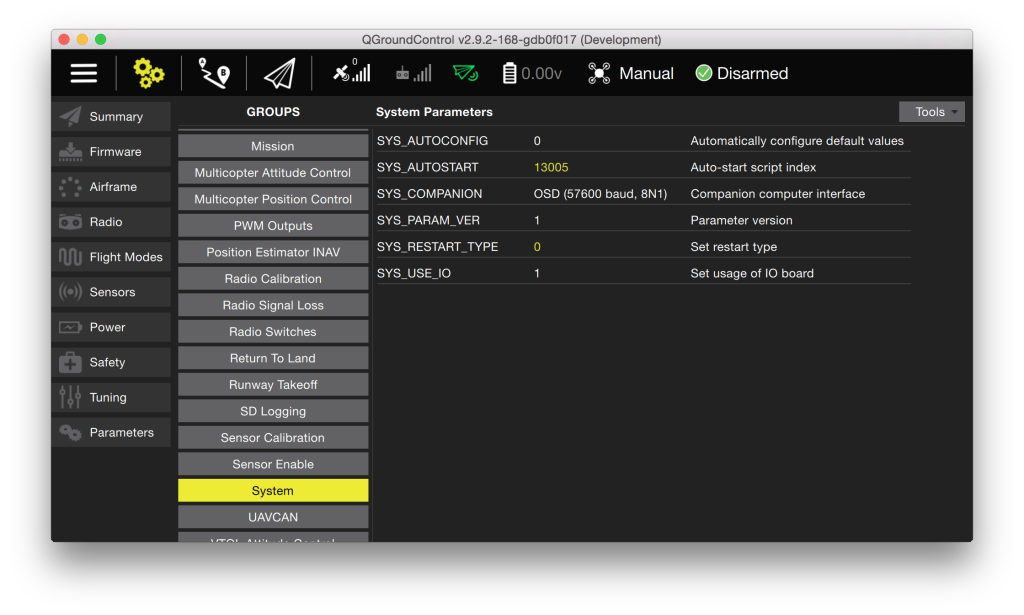
Task: Open the Airframe setup page
Action: 111,187
